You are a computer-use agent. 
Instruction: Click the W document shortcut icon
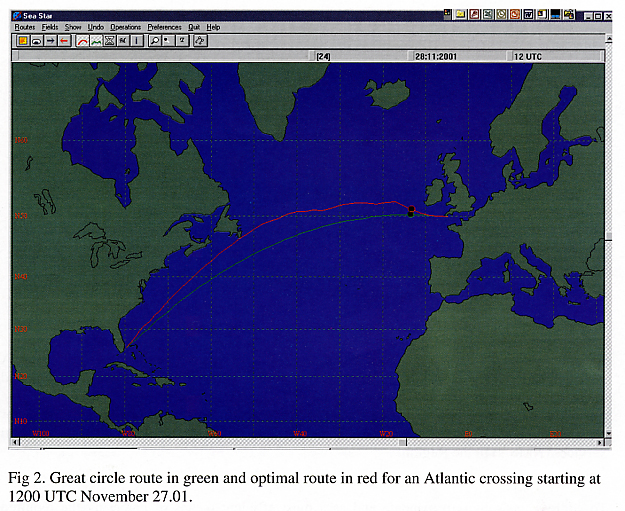[x=529, y=15]
